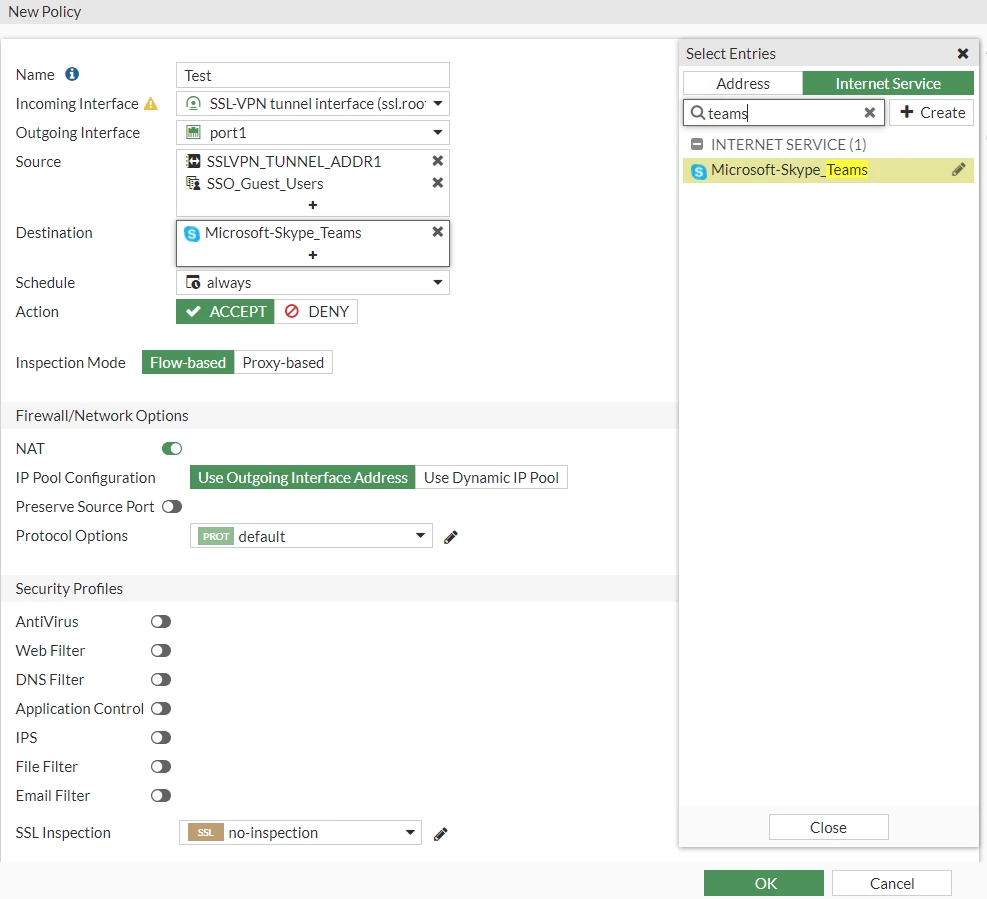Enable the Email Filter profile
The image size is (987, 899).
click(x=161, y=796)
